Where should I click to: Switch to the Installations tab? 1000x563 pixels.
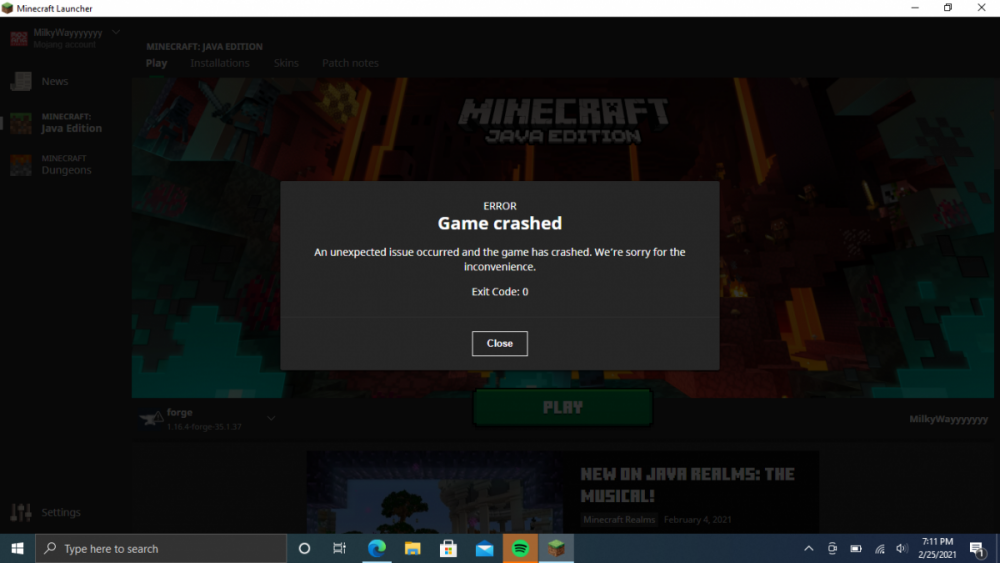[x=219, y=63]
